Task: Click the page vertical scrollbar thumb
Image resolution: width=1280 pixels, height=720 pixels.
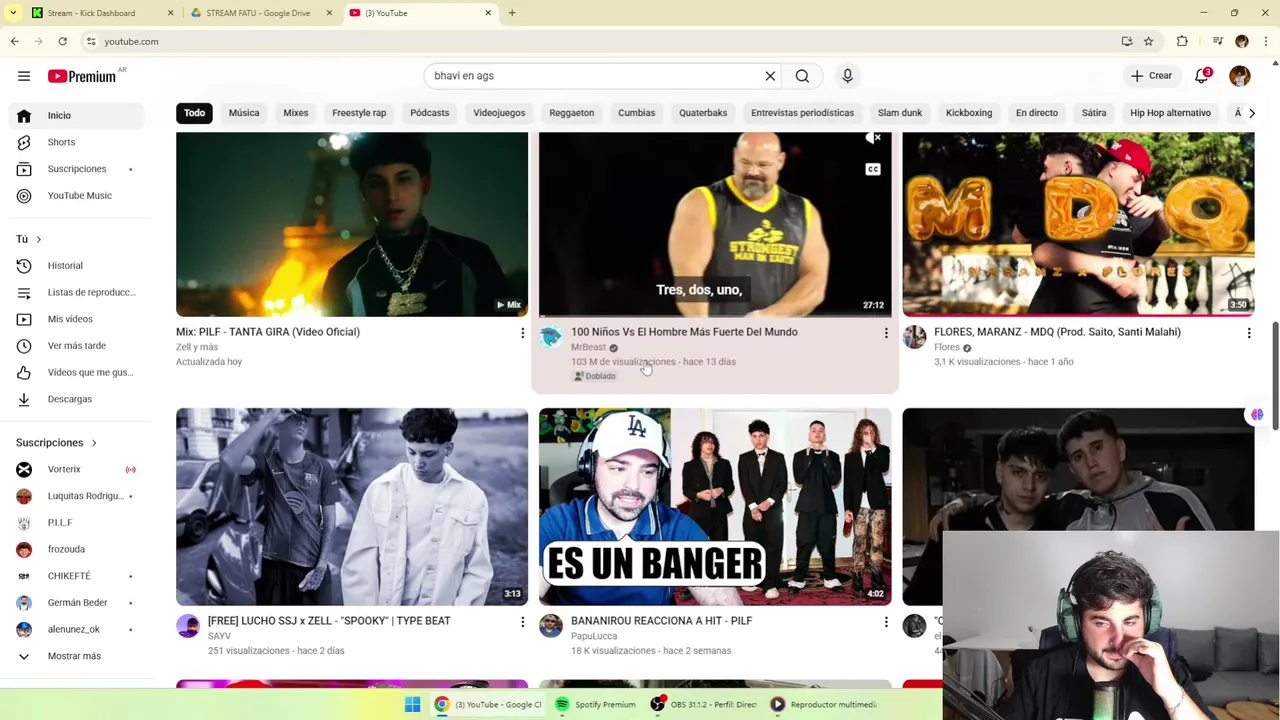Action: [1274, 376]
